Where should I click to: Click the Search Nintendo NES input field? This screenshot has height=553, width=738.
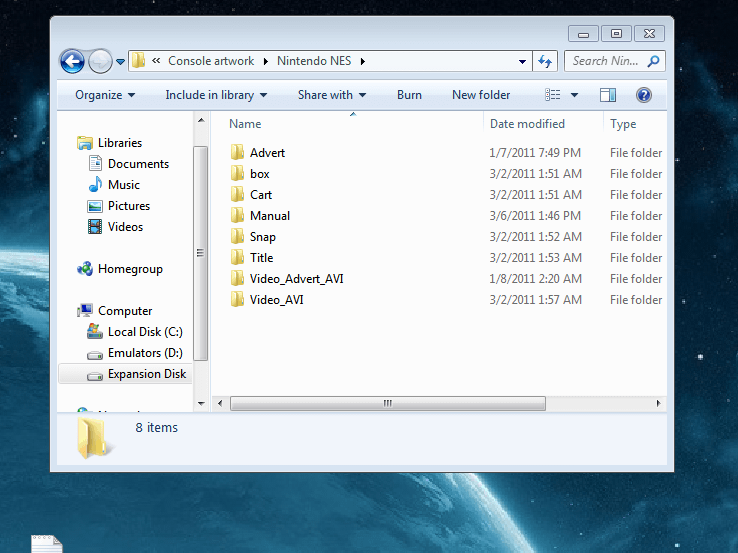[606, 61]
